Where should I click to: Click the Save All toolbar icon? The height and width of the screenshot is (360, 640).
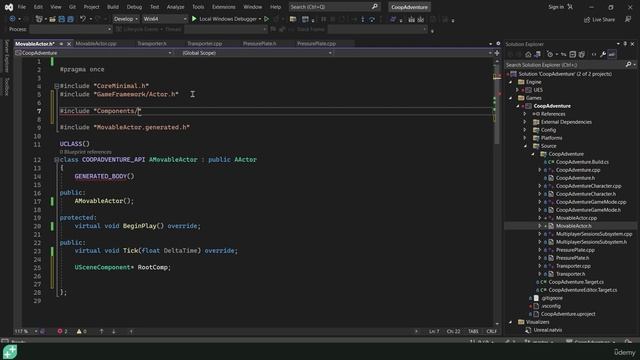tap(70, 19)
